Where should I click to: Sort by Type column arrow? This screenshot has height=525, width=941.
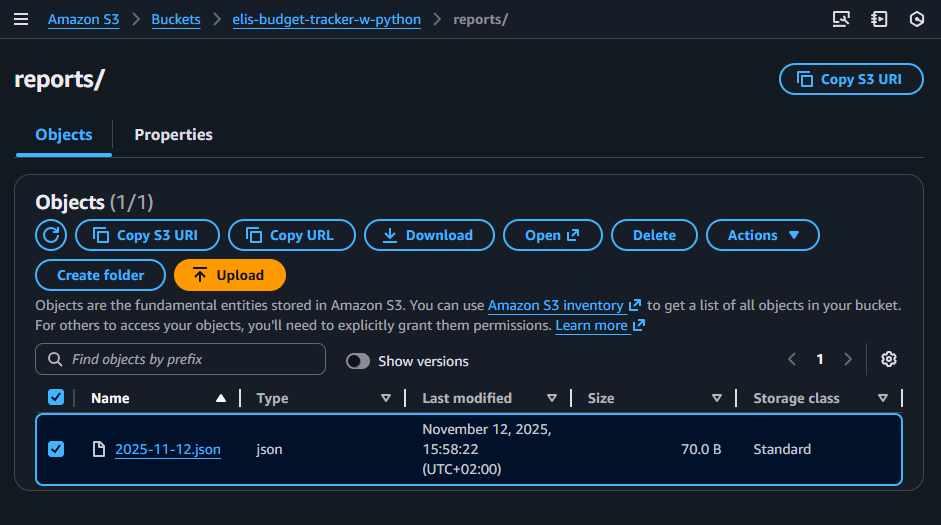pyautogui.click(x=386, y=398)
